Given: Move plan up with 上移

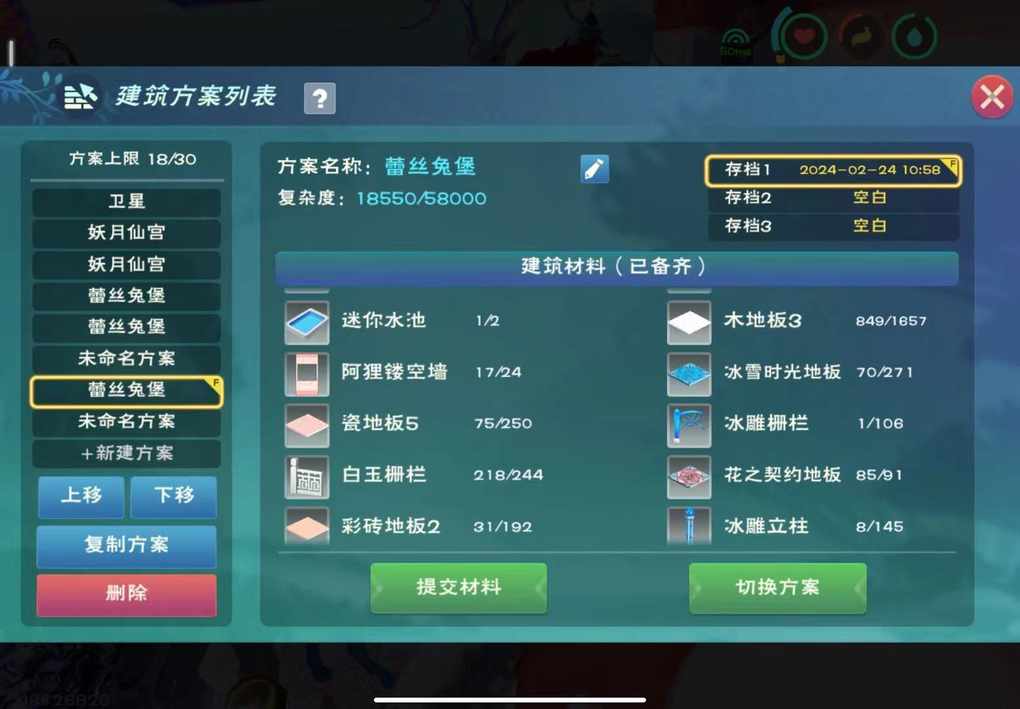Looking at the screenshot, I should (x=81, y=496).
